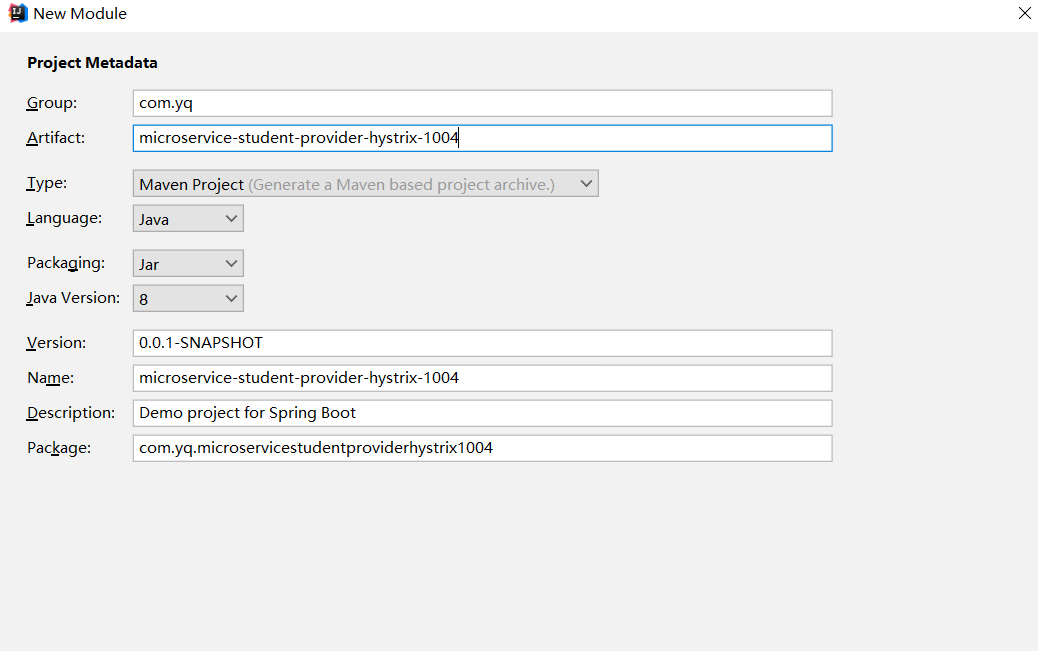Open the Packaging dropdown showing Jar

tap(188, 264)
